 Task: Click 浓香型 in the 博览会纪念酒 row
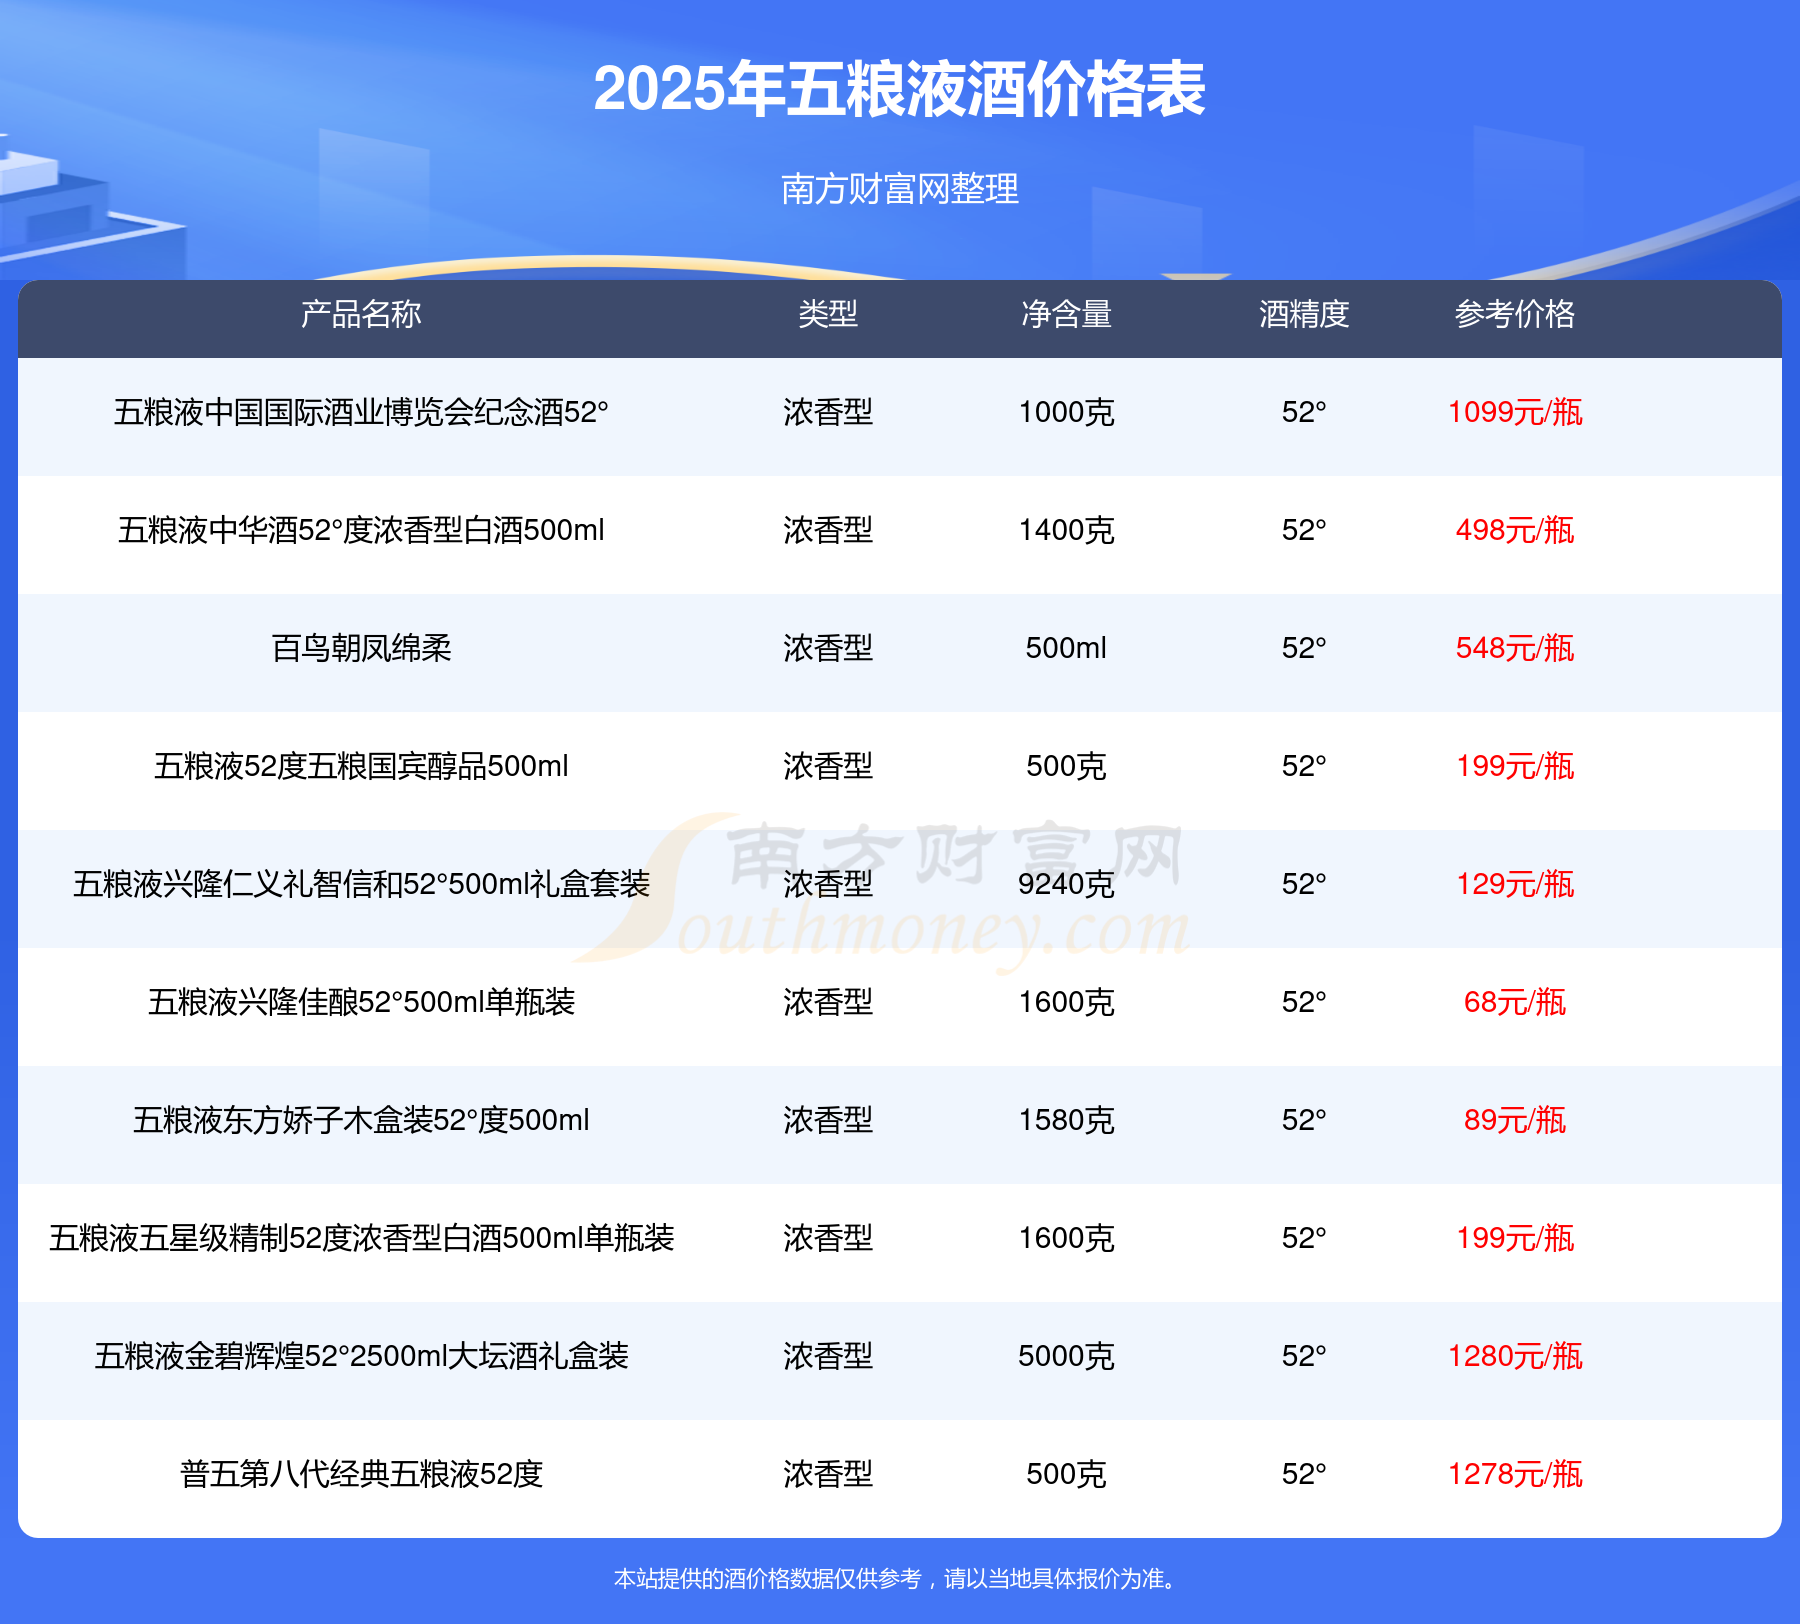[x=828, y=412]
